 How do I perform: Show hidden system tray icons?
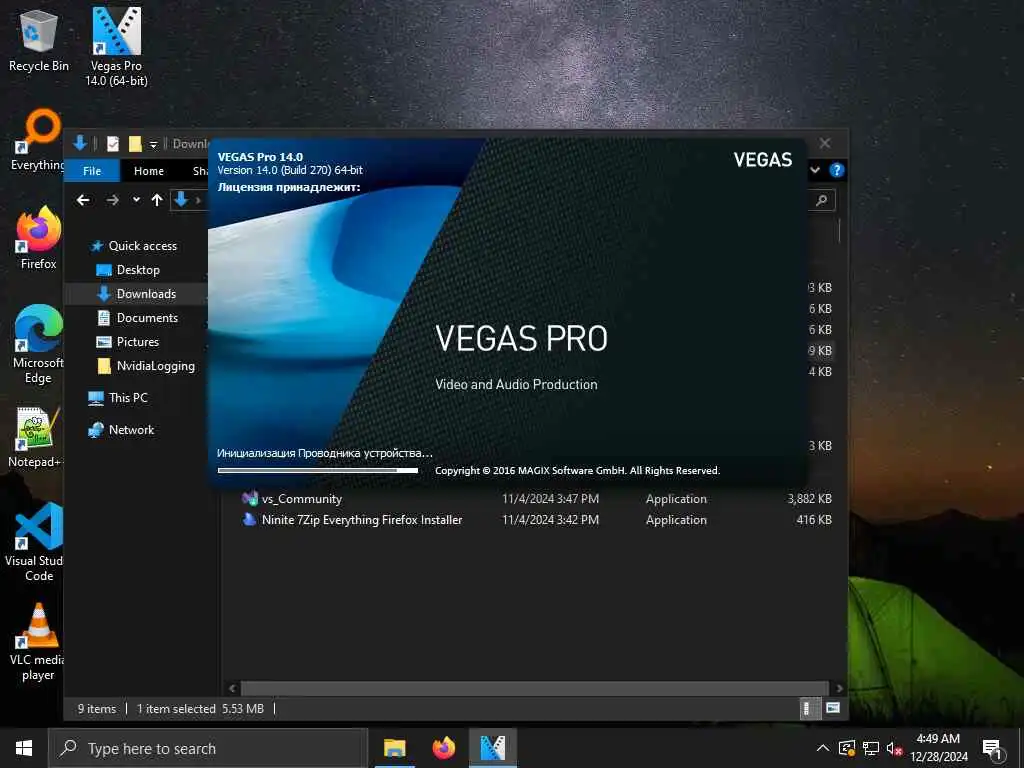coord(823,748)
